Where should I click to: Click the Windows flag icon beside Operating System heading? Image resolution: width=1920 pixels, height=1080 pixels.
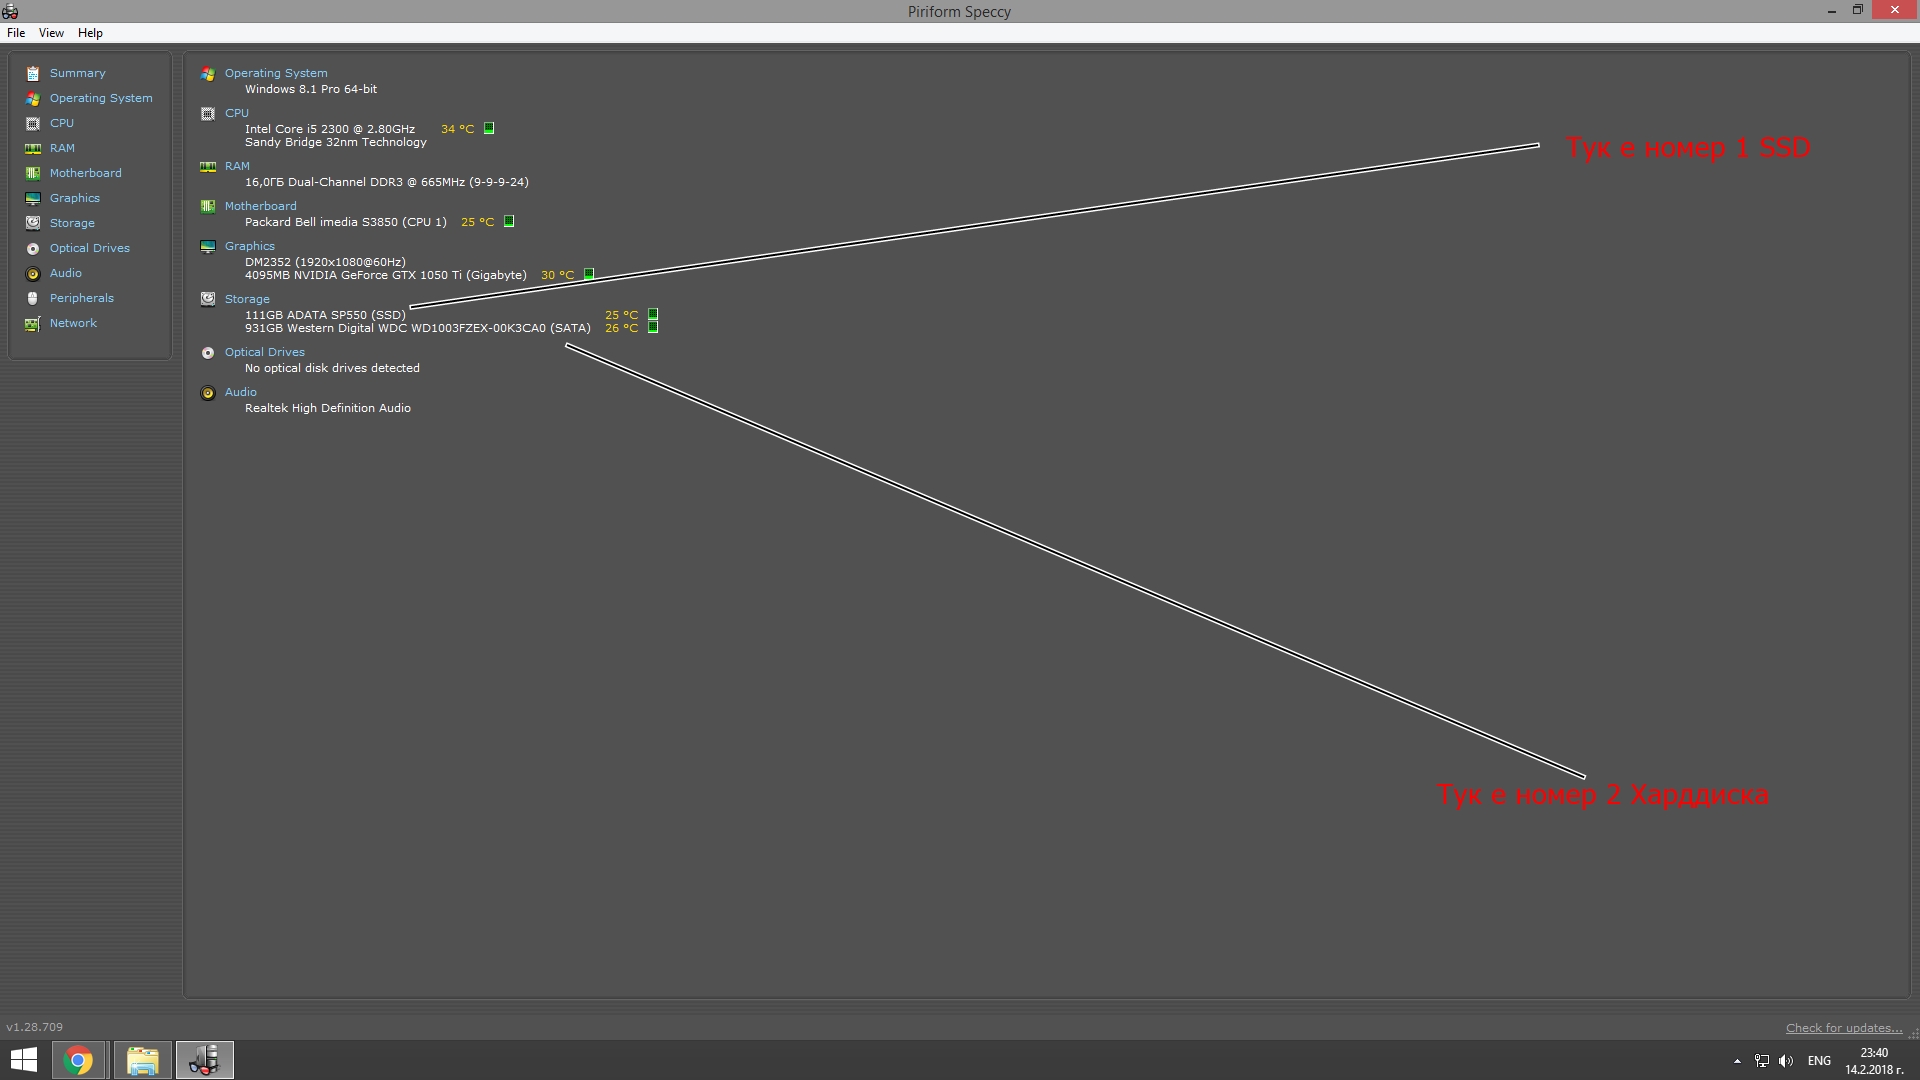tap(208, 73)
